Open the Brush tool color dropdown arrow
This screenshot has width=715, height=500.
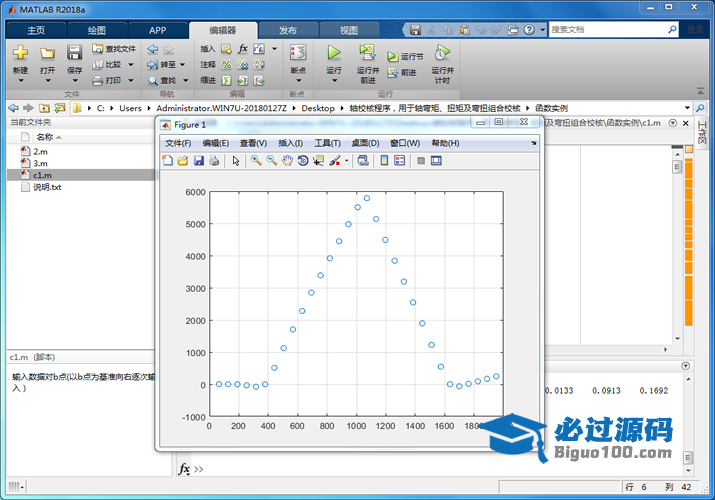(x=346, y=161)
